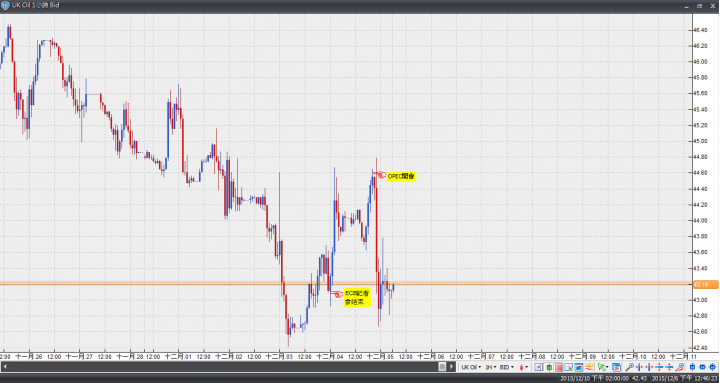This screenshot has width=720, height=383.
Task: Click the green candlestick toolbar icon
Action: point(549,367)
